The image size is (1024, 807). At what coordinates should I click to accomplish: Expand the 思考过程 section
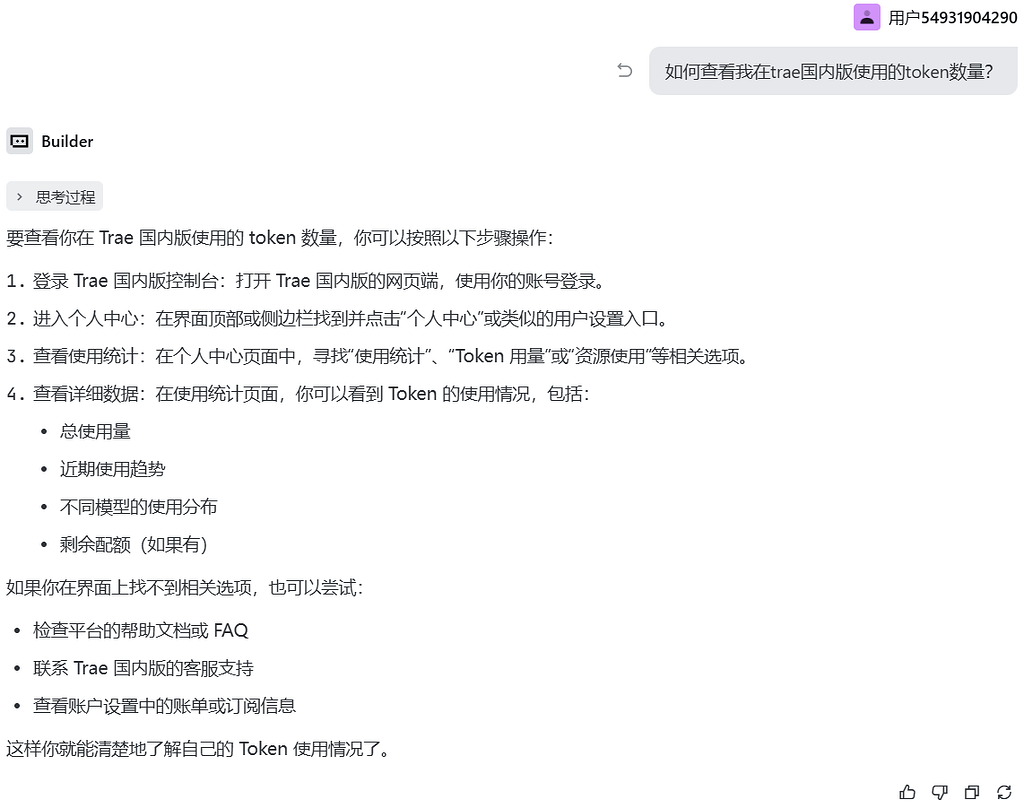pyautogui.click(x=55, y=197)
